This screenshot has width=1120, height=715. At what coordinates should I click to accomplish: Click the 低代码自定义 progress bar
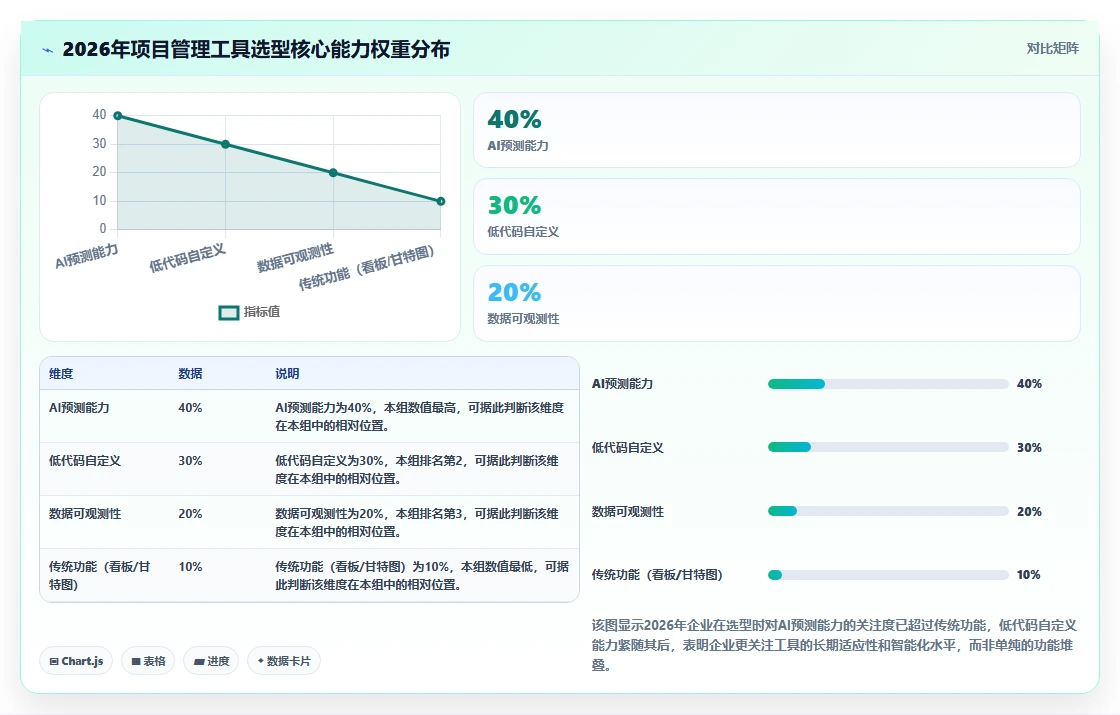[888, 447]
